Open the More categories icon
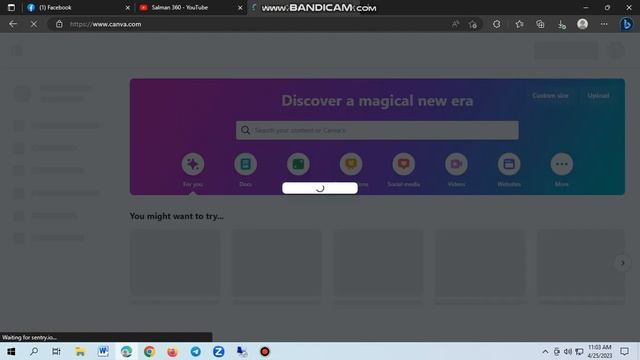640x360 pixels. (x=562, y=164)
